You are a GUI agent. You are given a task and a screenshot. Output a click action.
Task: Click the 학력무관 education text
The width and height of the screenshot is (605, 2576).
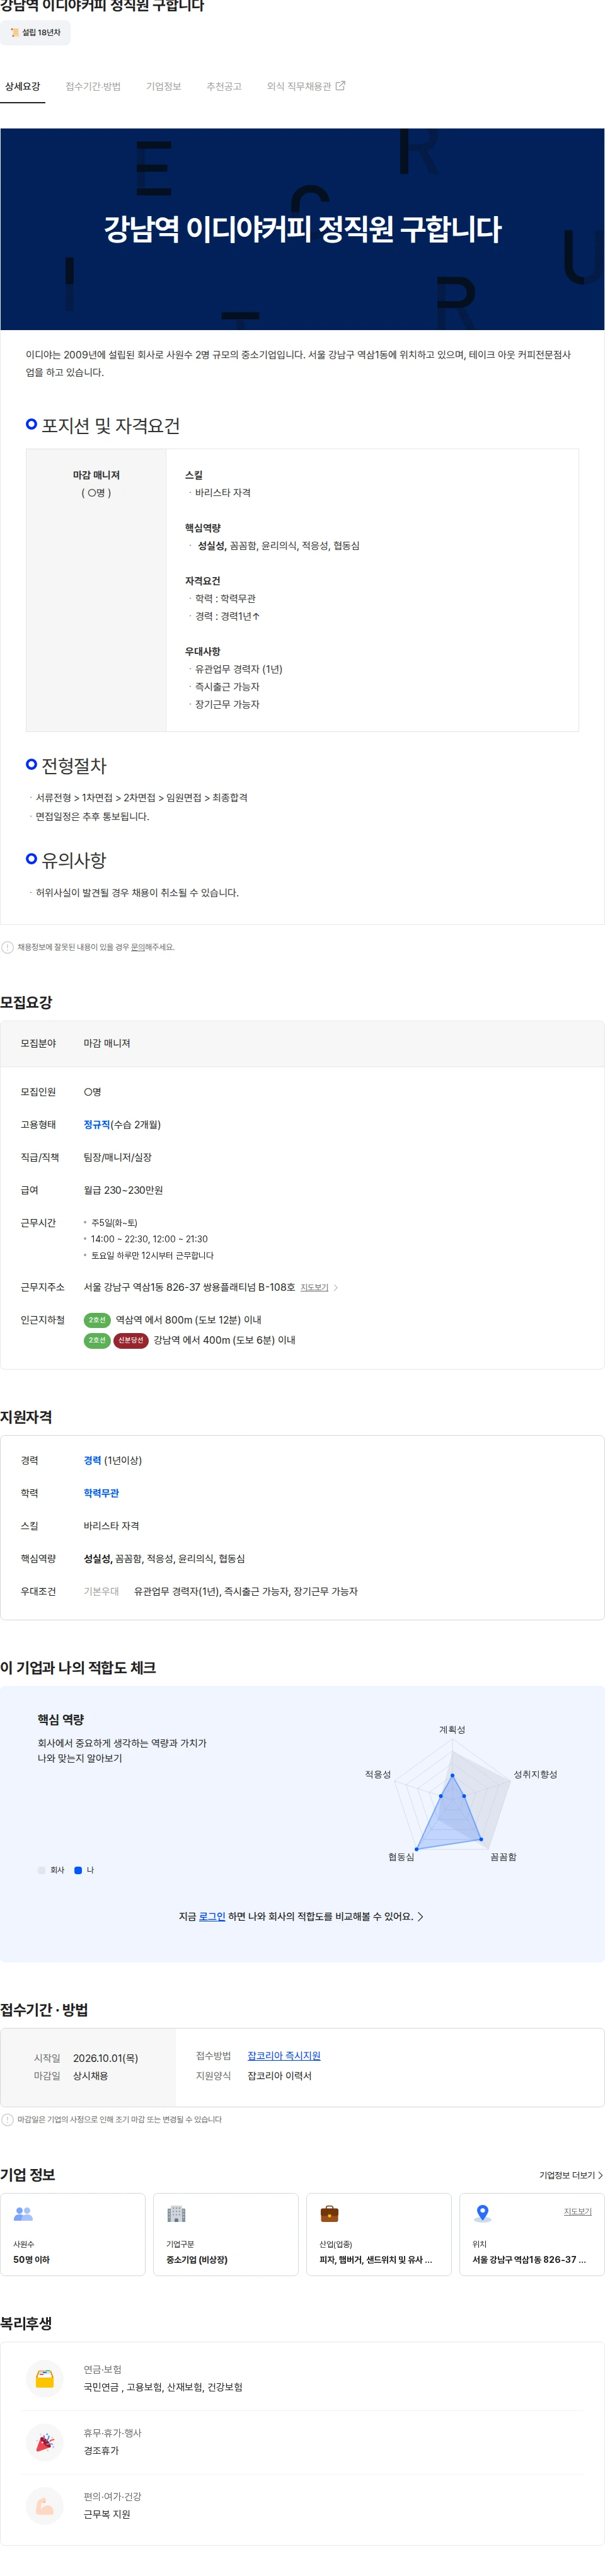click(x=101, y=1493)
